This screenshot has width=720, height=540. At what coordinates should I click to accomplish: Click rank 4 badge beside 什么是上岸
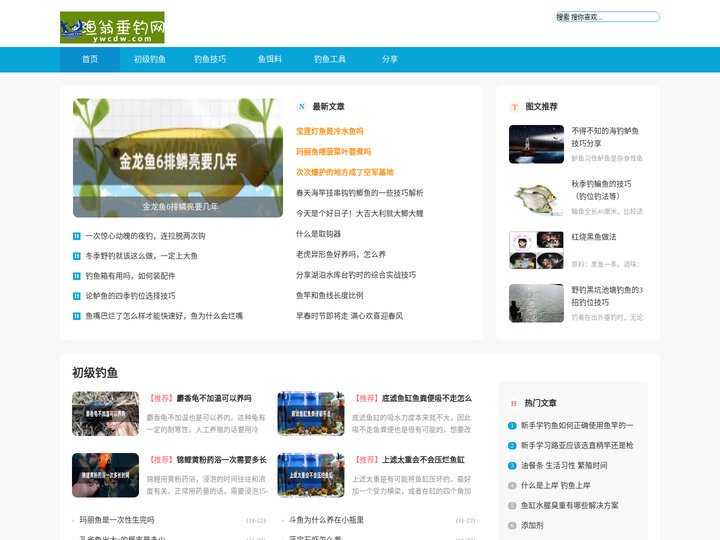(512, 485)
